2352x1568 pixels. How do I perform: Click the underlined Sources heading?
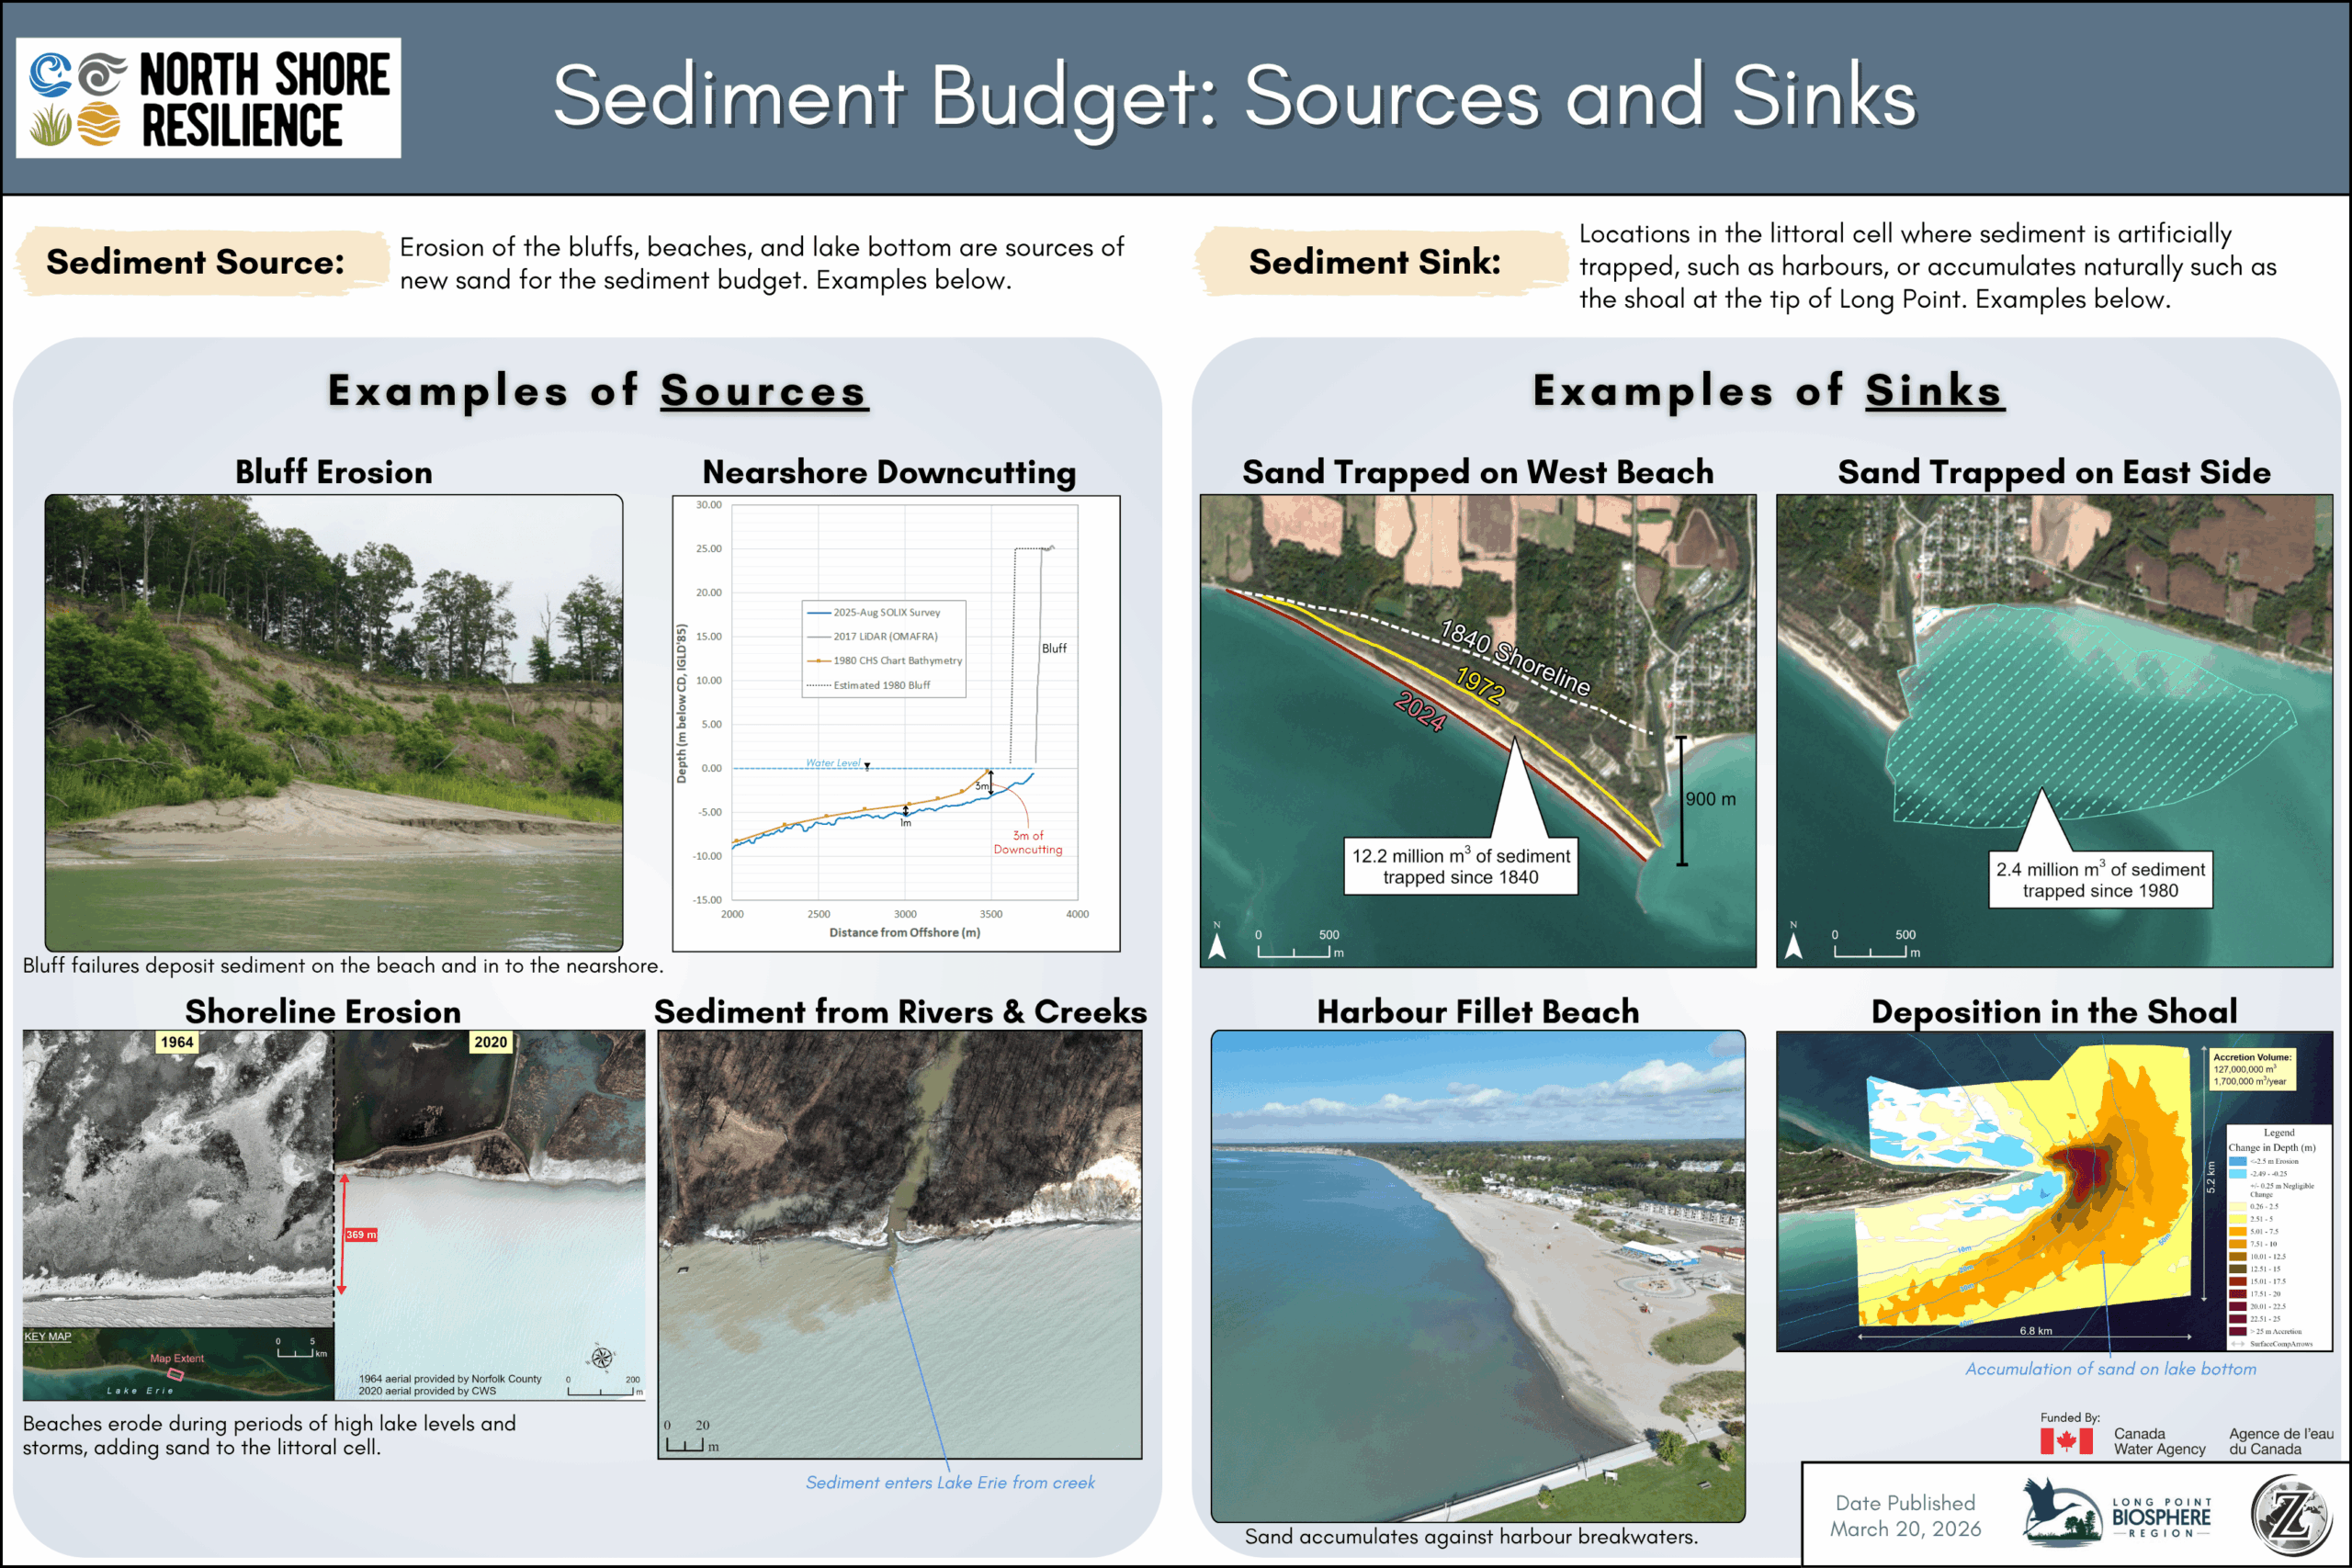pos(763,391)
